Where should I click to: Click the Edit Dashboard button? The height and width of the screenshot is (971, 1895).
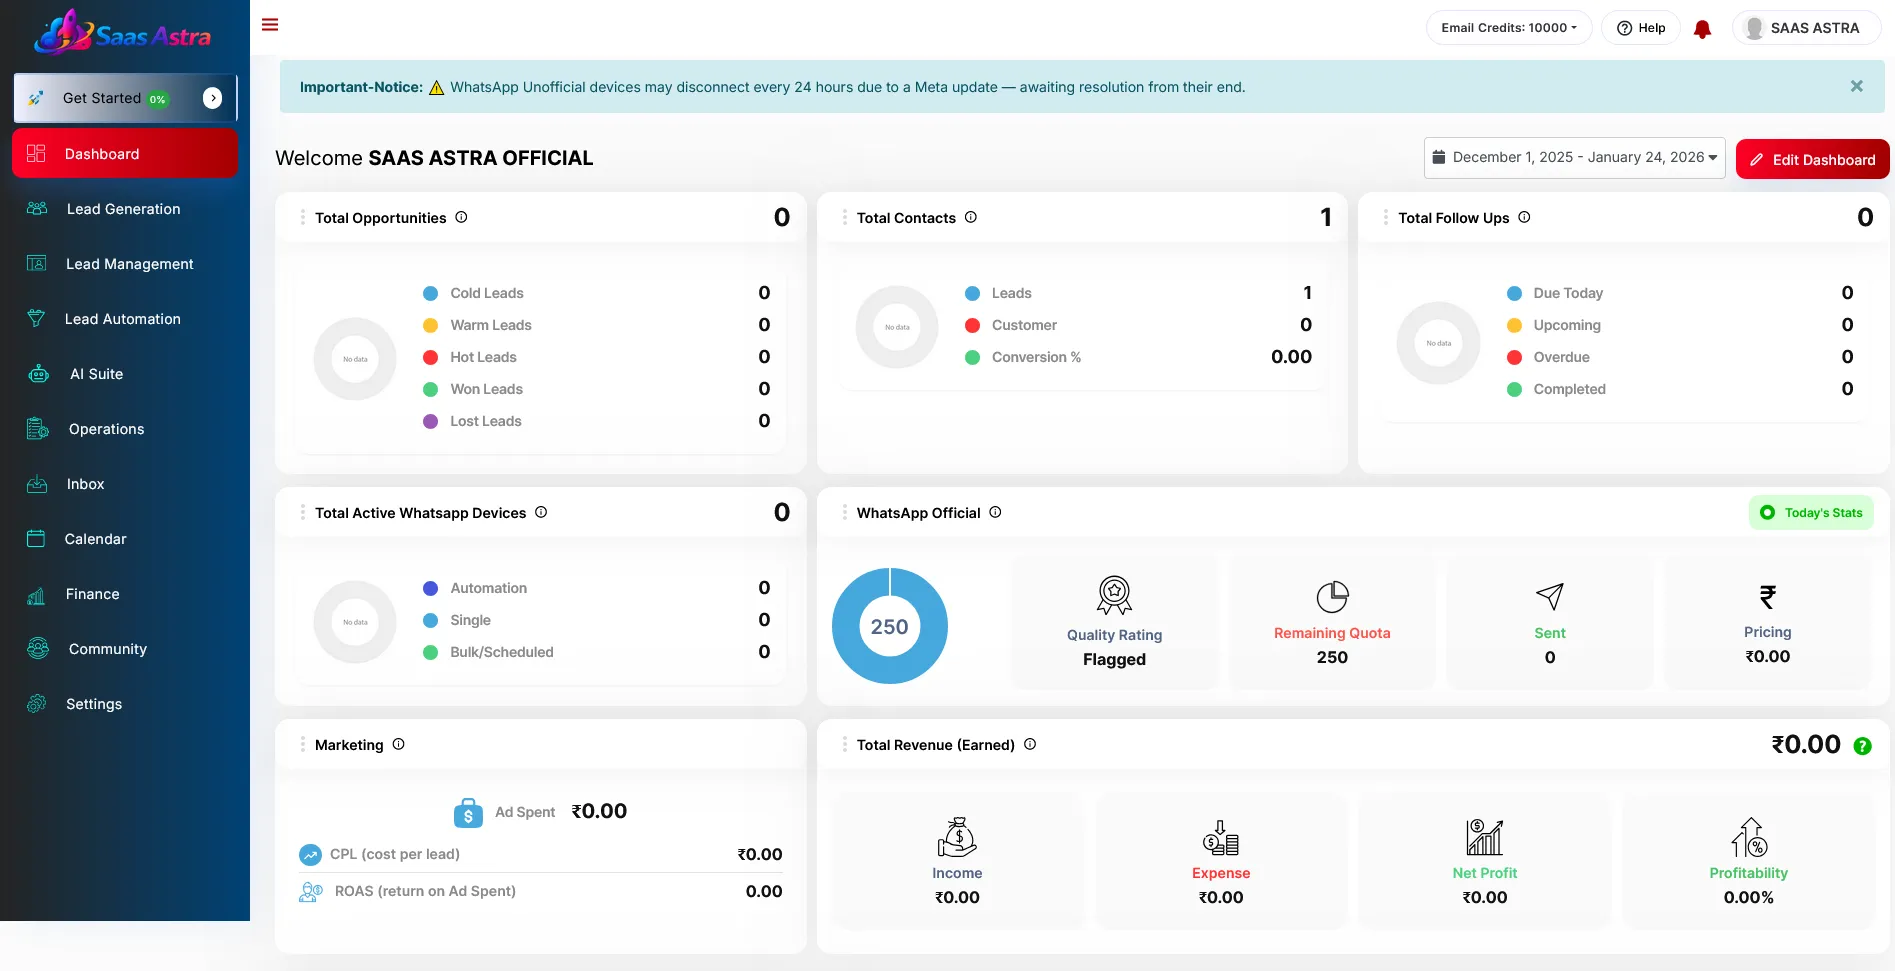[x=1812, y=160]
